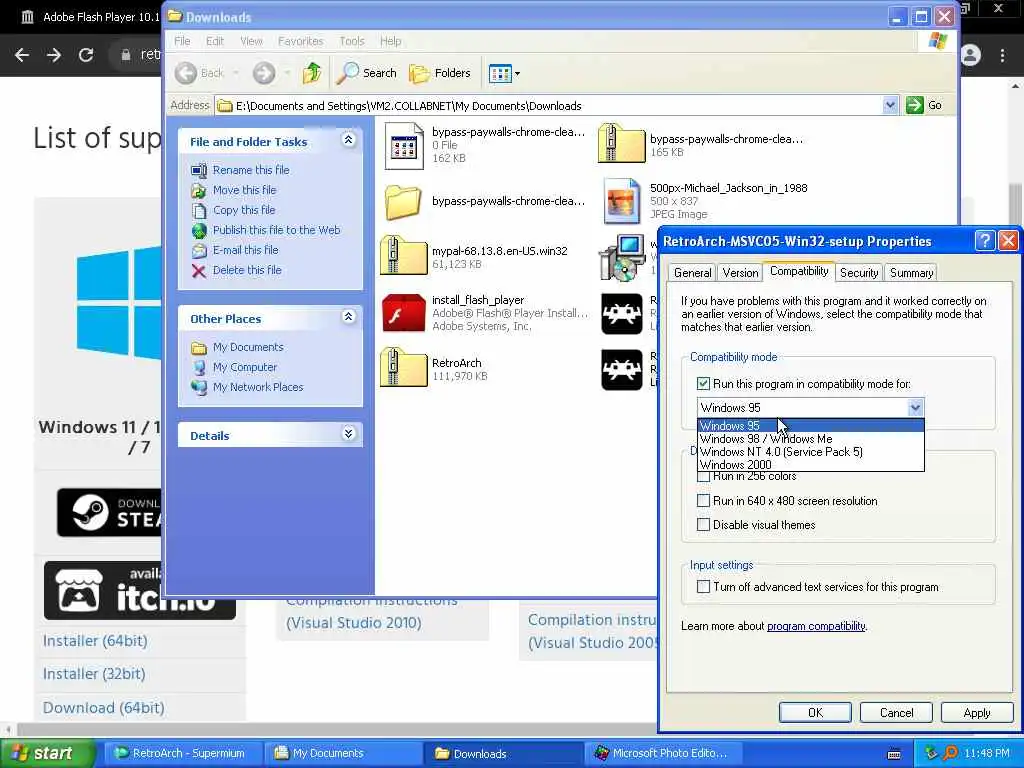Open the File menu in Downloads window

coord(182,41)
